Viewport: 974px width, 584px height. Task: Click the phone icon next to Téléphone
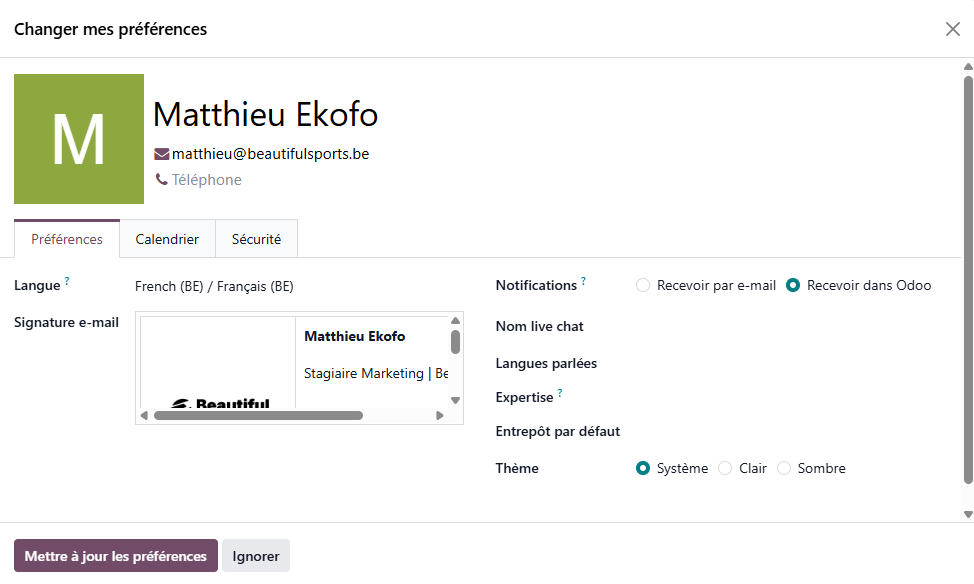(162, 180)
